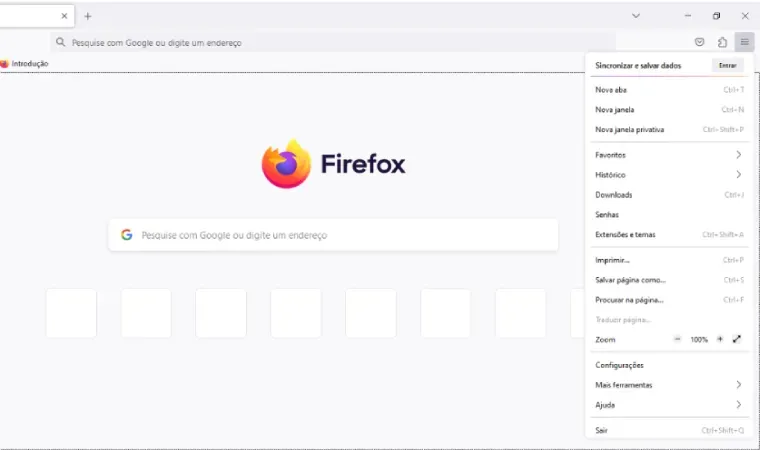
Task: Select Salvar página como...
Action: (669, 280)
